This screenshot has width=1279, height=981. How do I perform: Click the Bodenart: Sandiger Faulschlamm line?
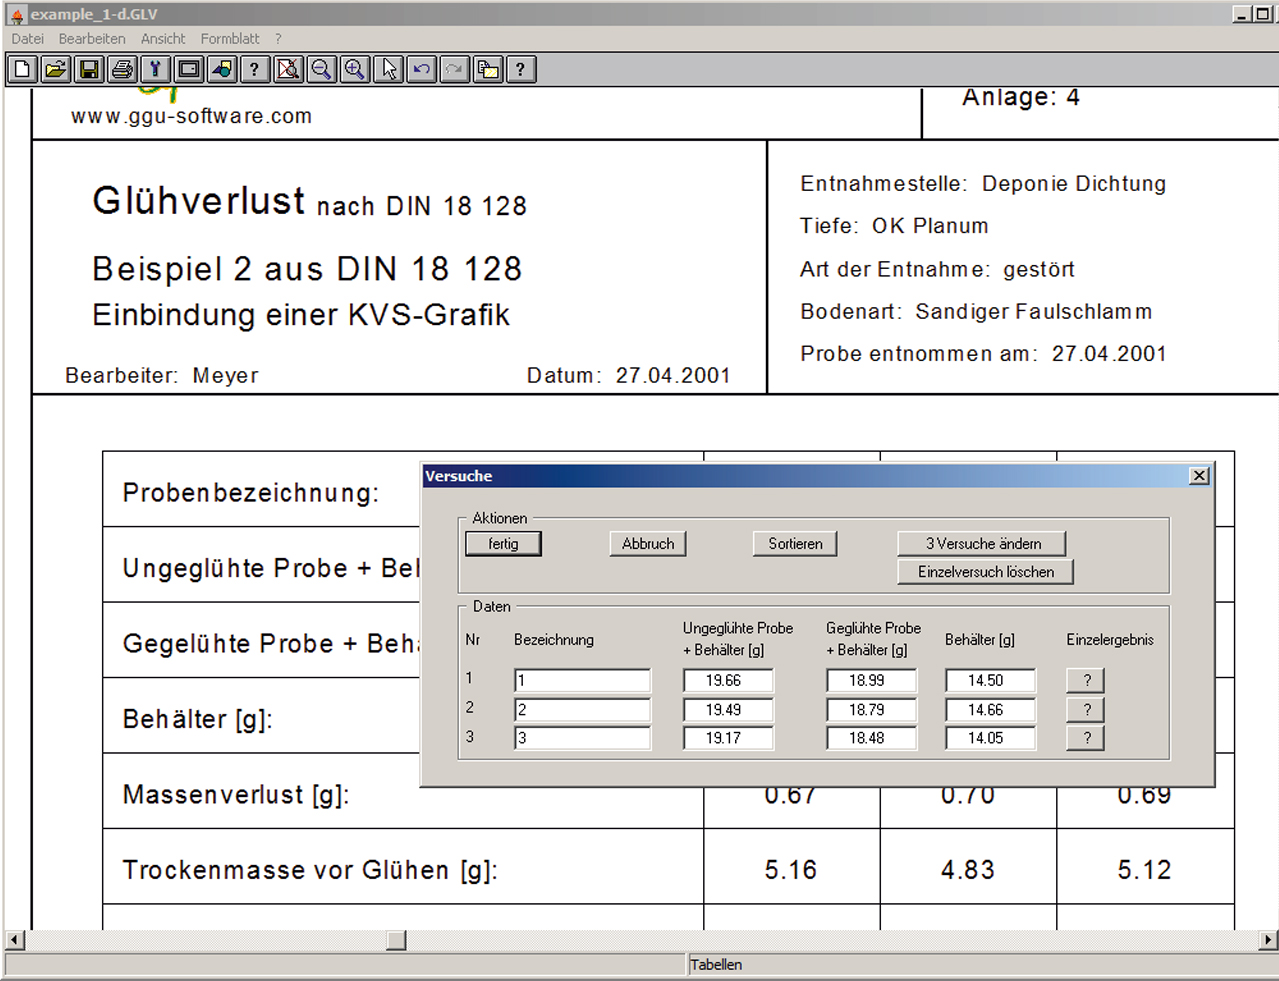click(x=976, y=312)
